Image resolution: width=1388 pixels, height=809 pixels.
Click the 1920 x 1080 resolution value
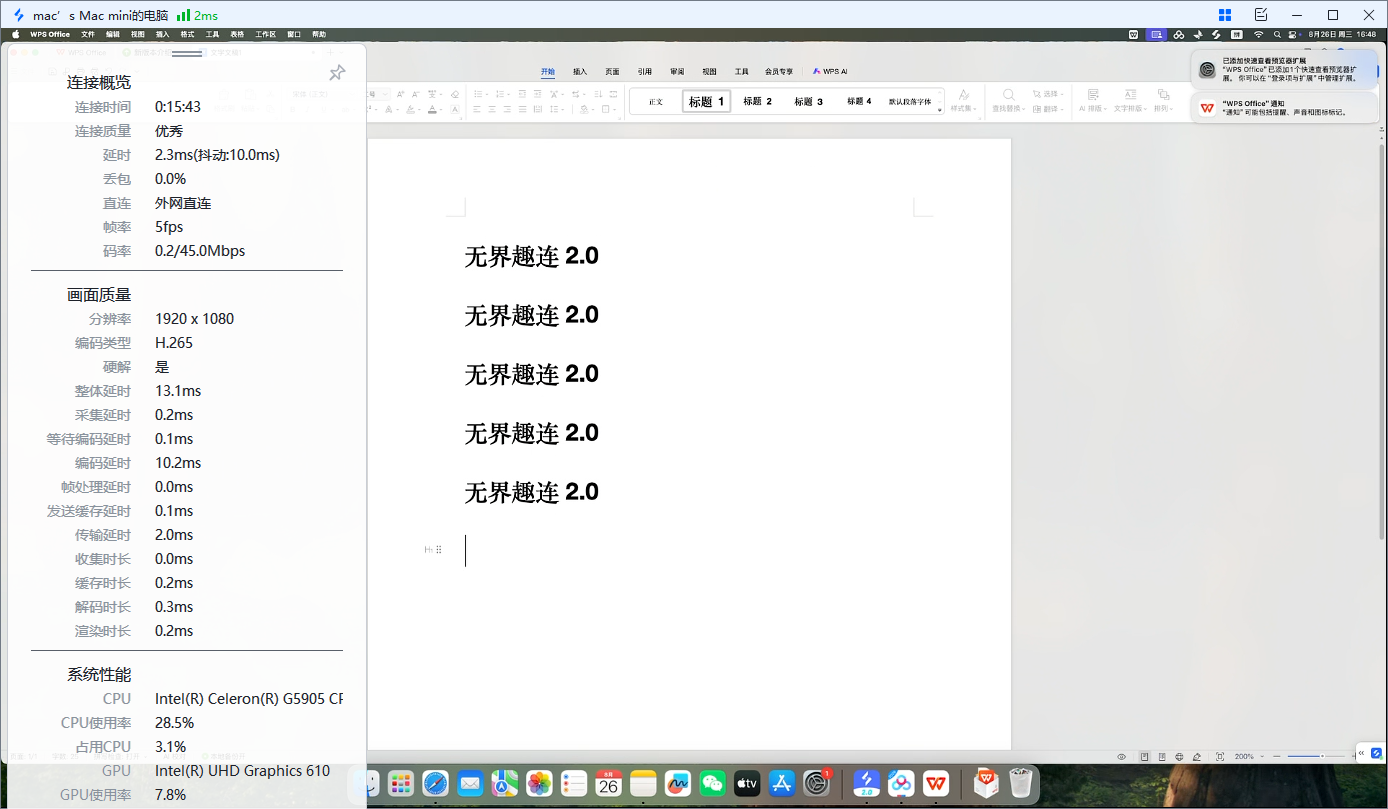click(x=195, y=319)
